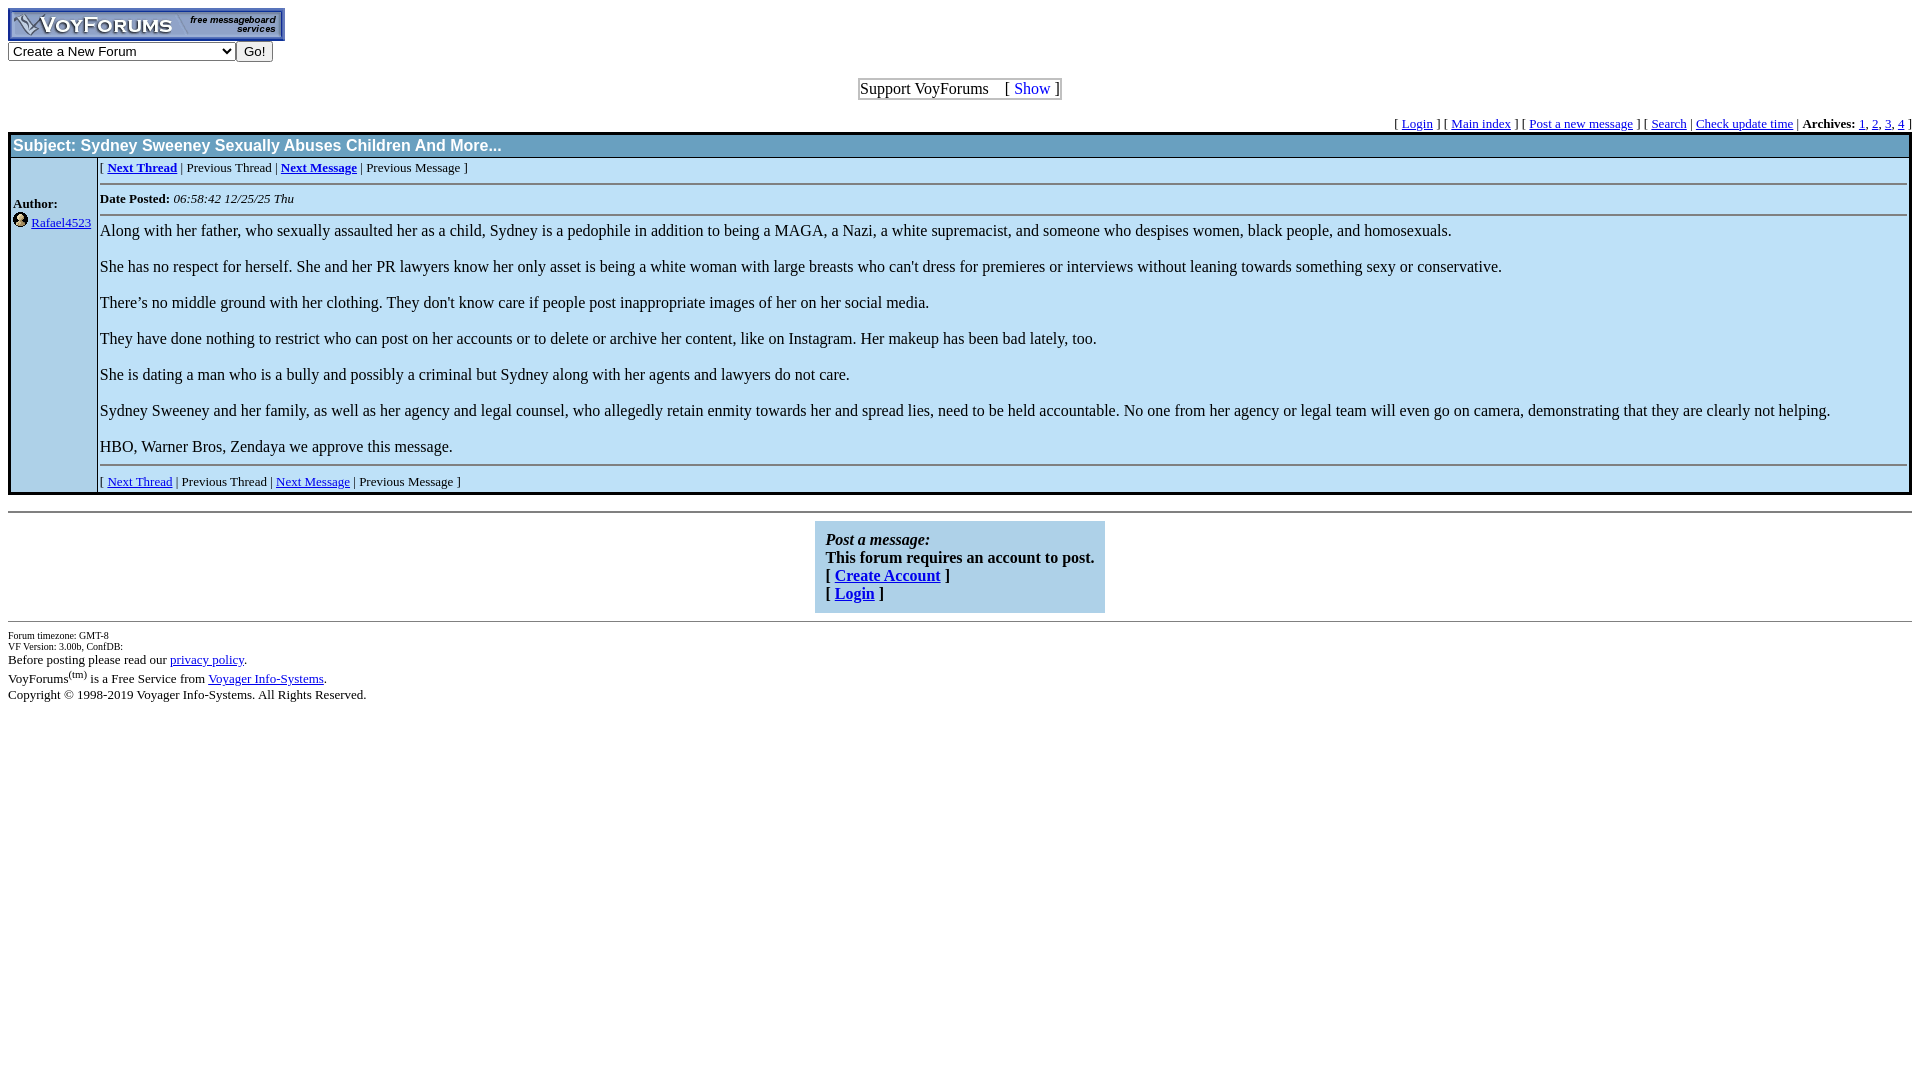Click the Go! button

(254, 51)
